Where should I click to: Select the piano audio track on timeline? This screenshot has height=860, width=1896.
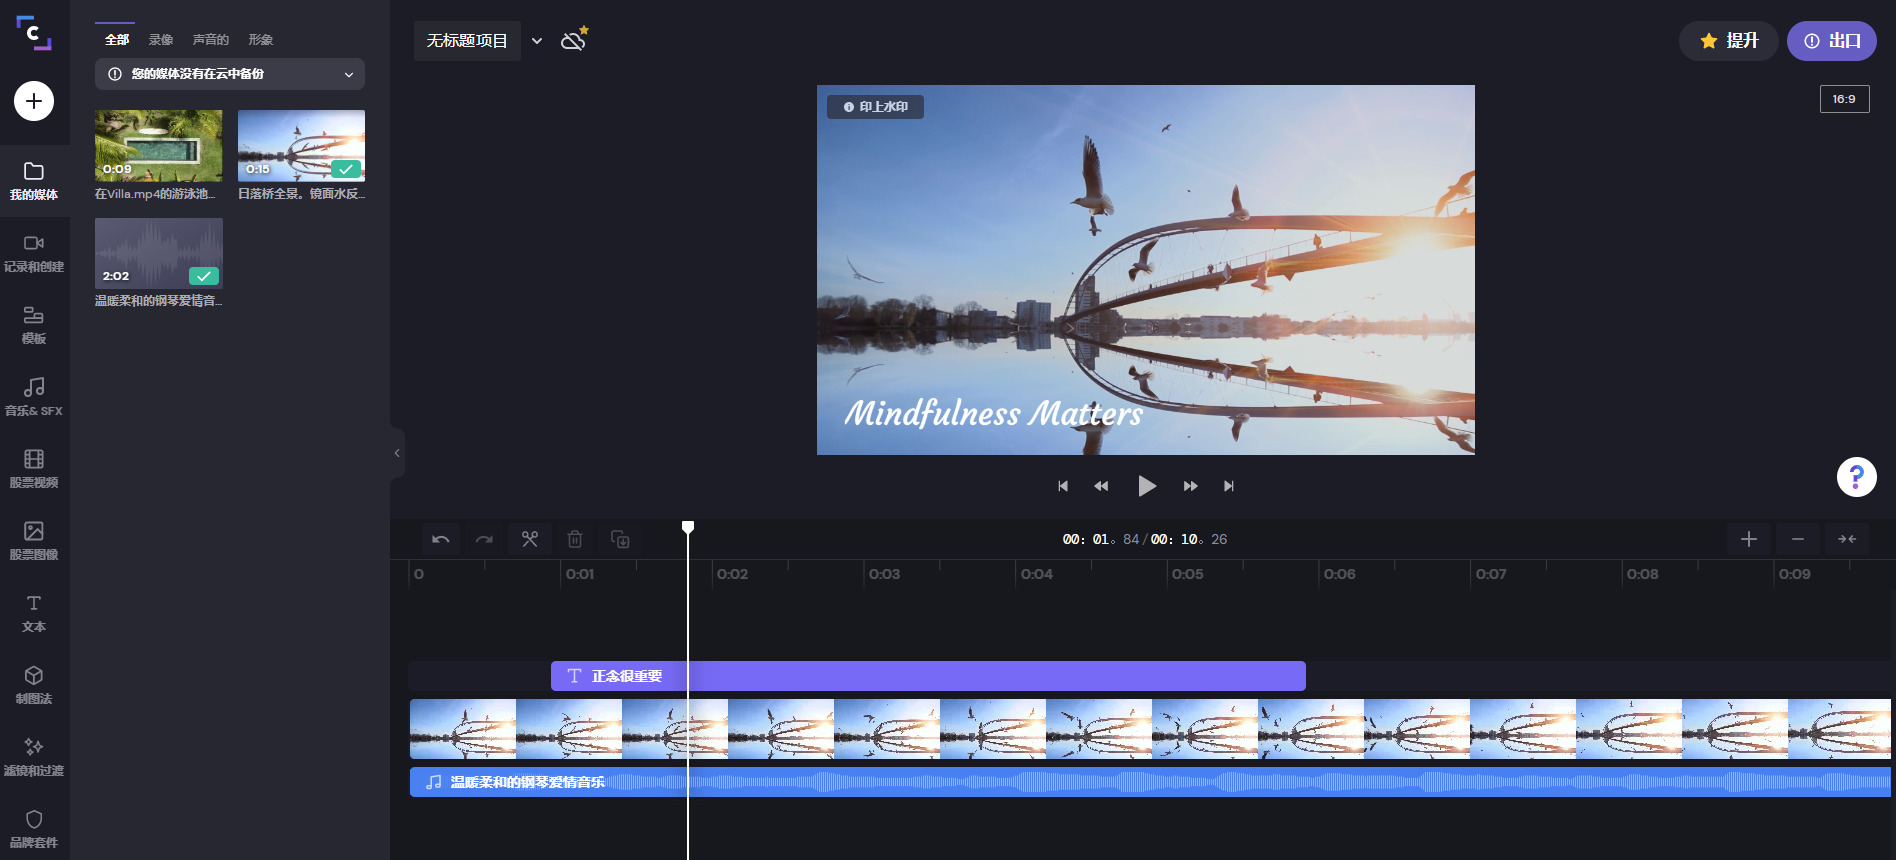pos(1150,782)
